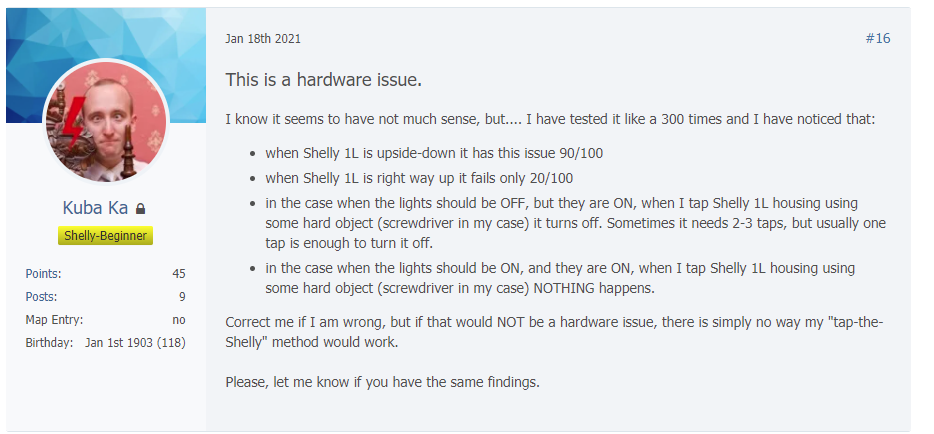The height and width of the screenshot is (434, 934).
Task: Open the #16 post permalink
Action: click(877, 39)
